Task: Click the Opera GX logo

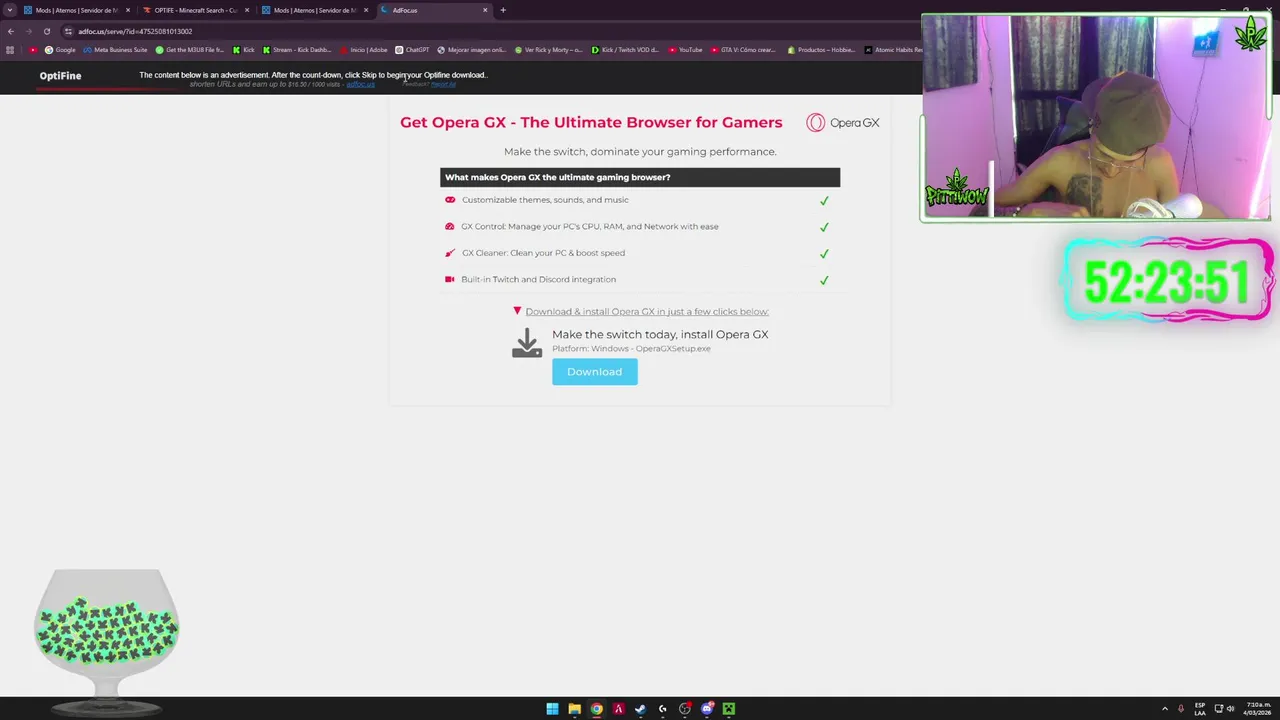Action: pos(843,122)
